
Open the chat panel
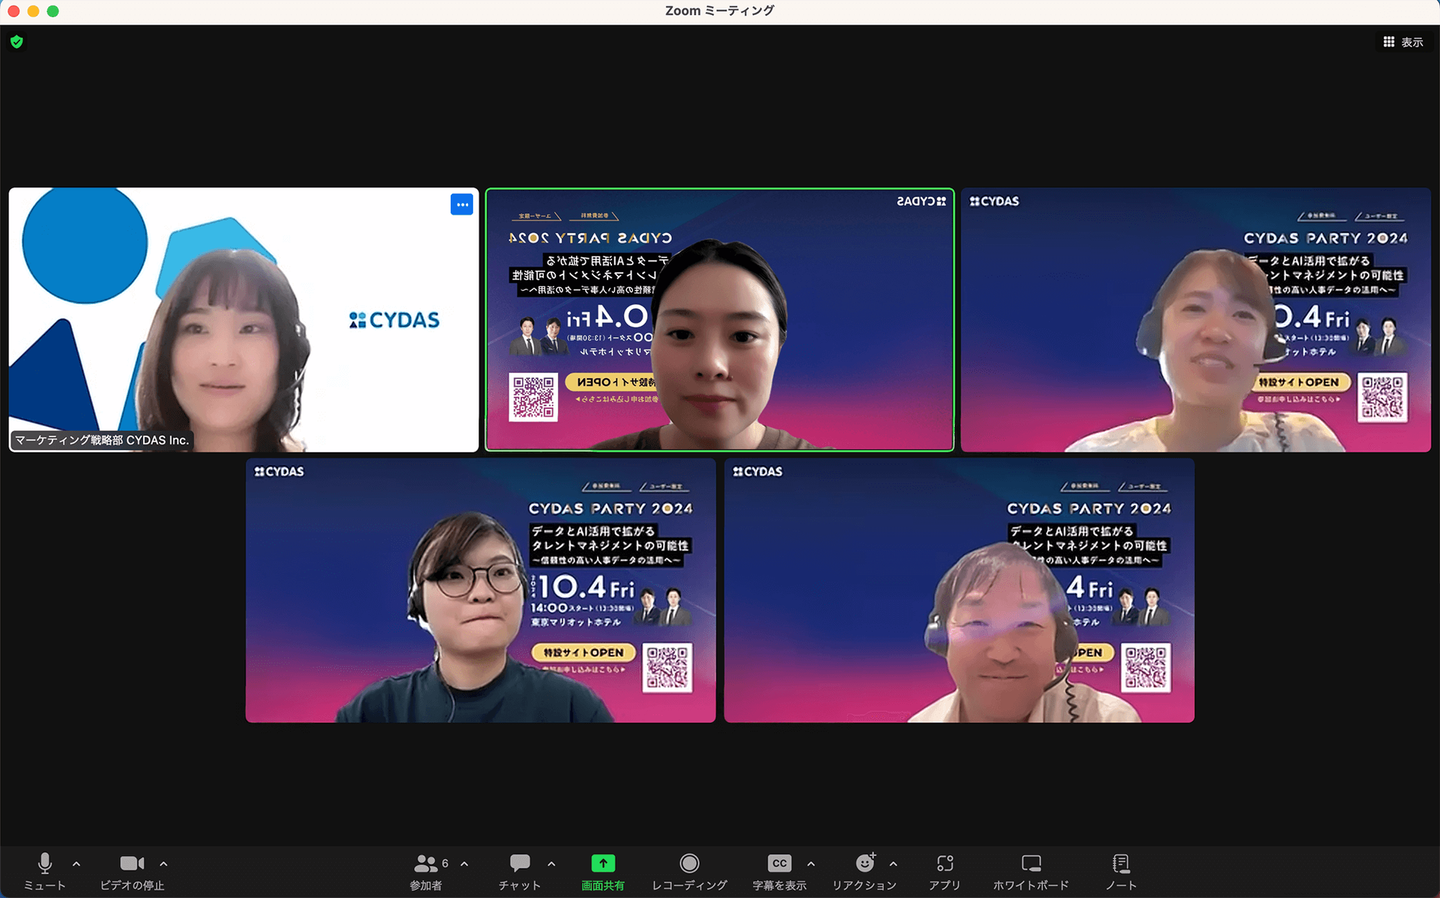[520, 870]
